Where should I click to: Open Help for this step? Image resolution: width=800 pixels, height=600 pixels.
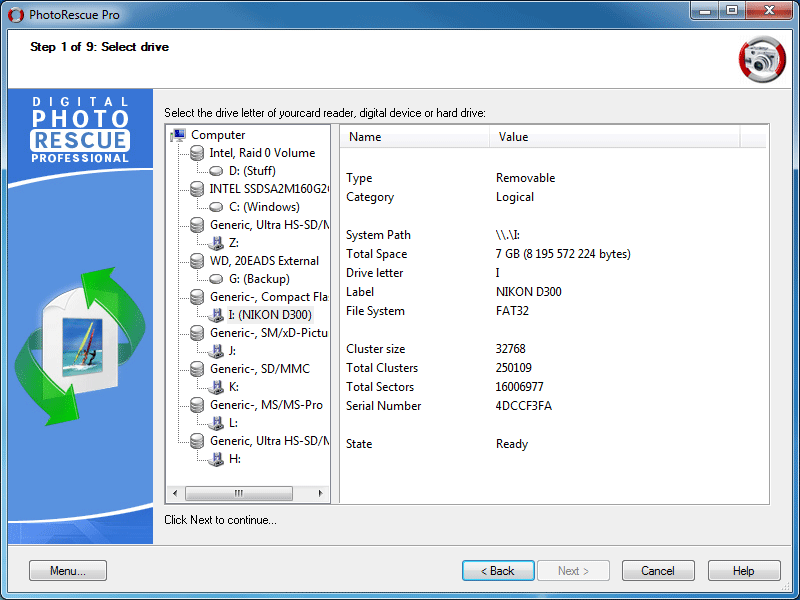click(743, 571)
